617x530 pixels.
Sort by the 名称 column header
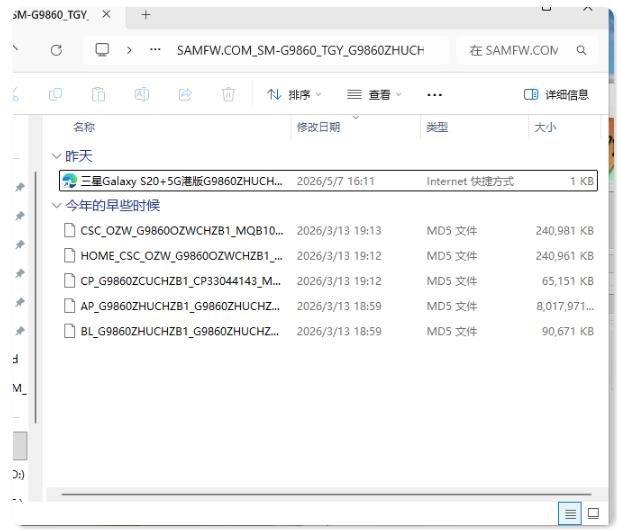coord(84,127)
